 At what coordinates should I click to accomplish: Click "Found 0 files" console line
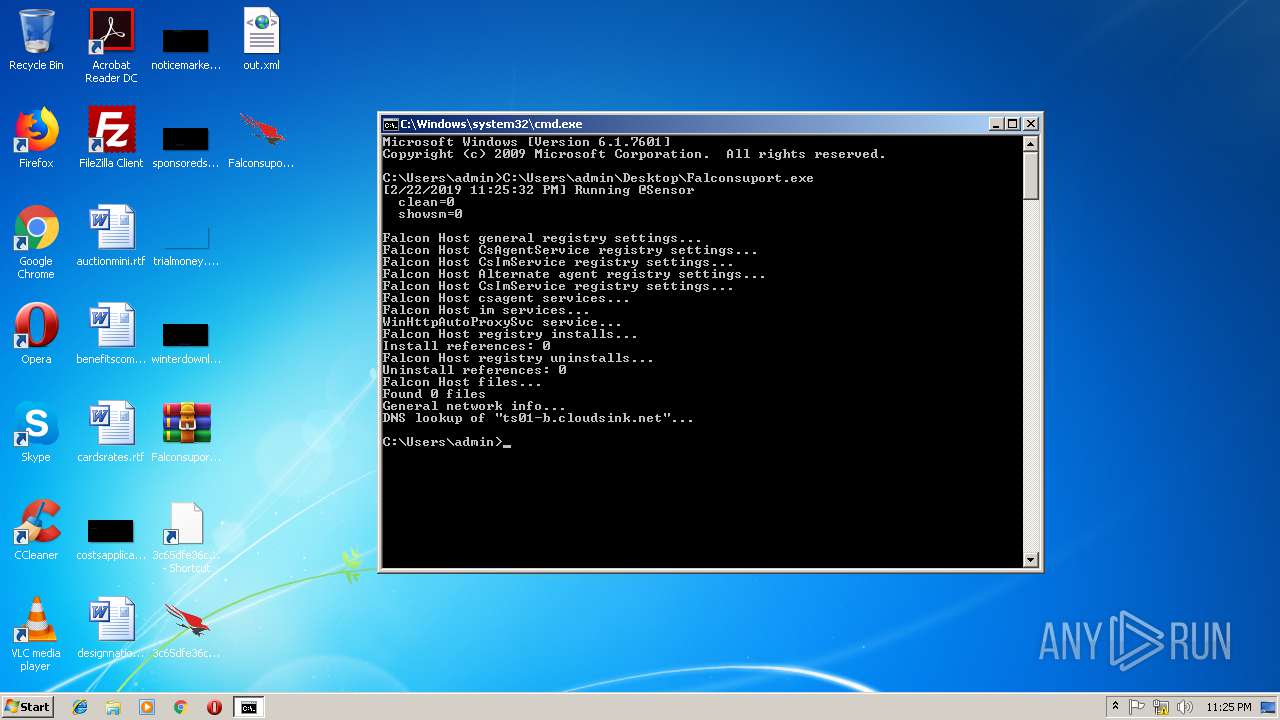(x=434, y=394)
